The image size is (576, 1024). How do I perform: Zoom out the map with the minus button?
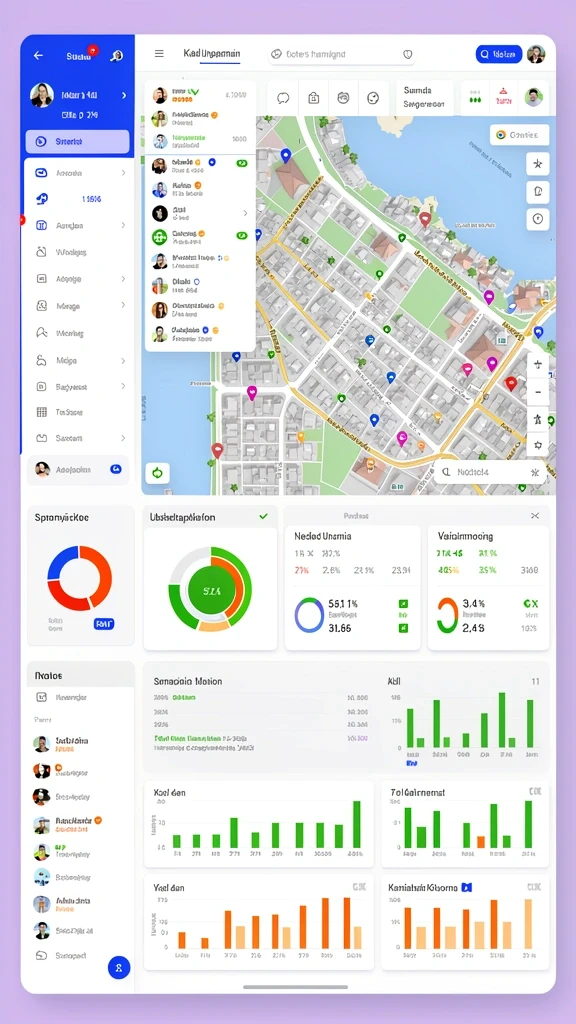(x=537, y=392)
